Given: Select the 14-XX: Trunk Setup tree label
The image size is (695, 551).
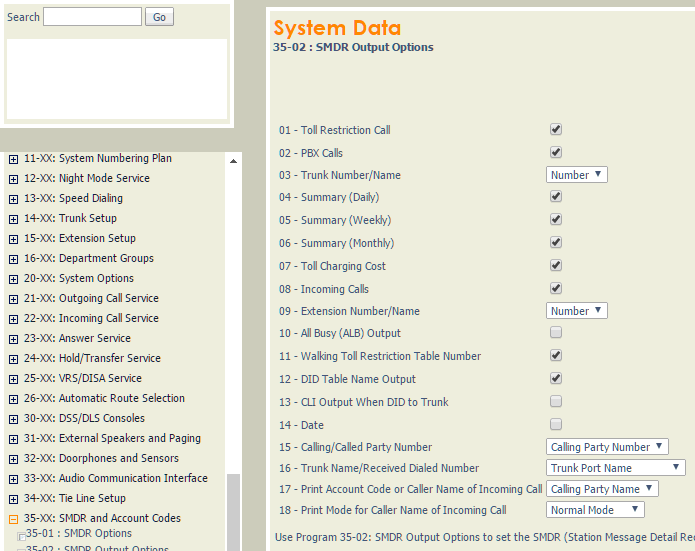Looking at the screenshot, I should (70, 218).
